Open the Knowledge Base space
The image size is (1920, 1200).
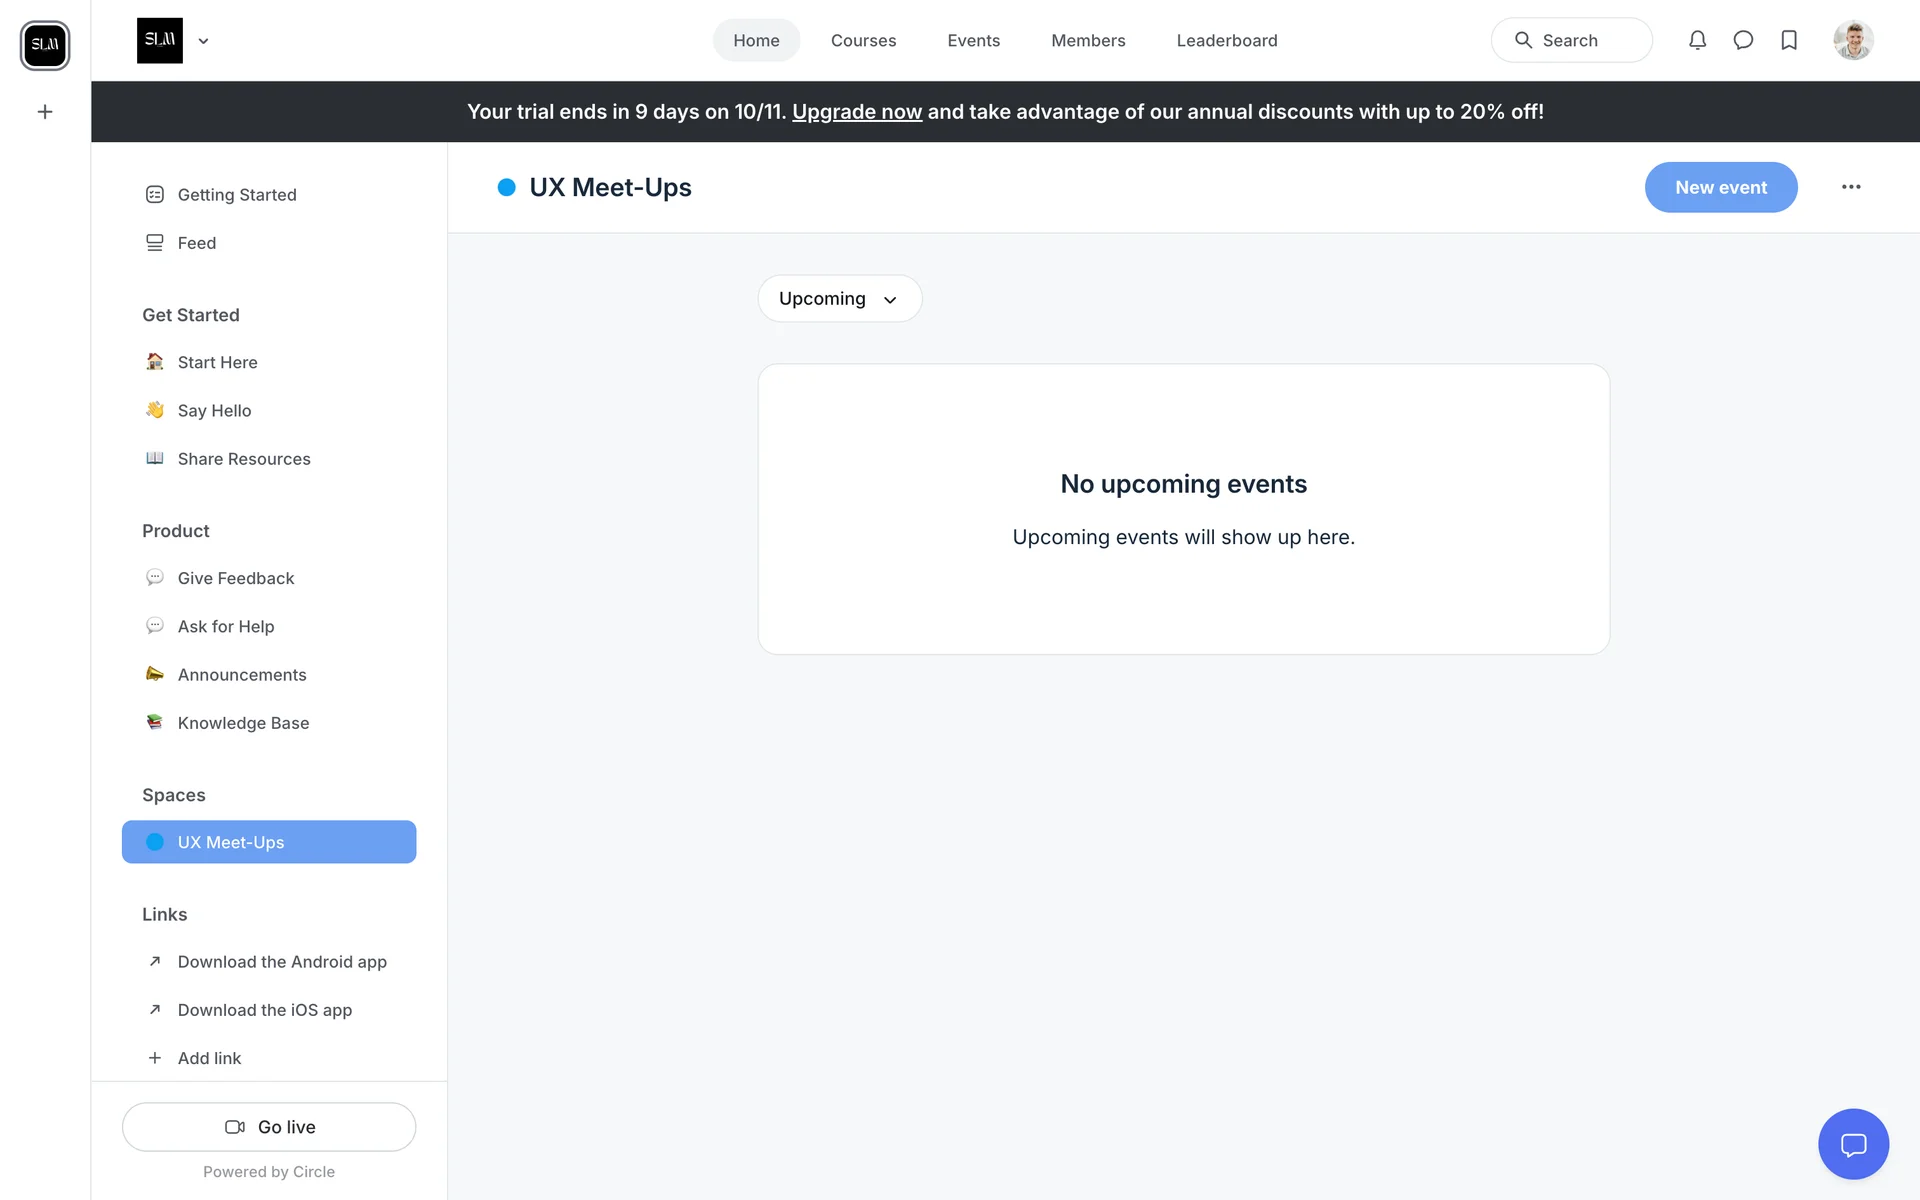coord(243,723)
